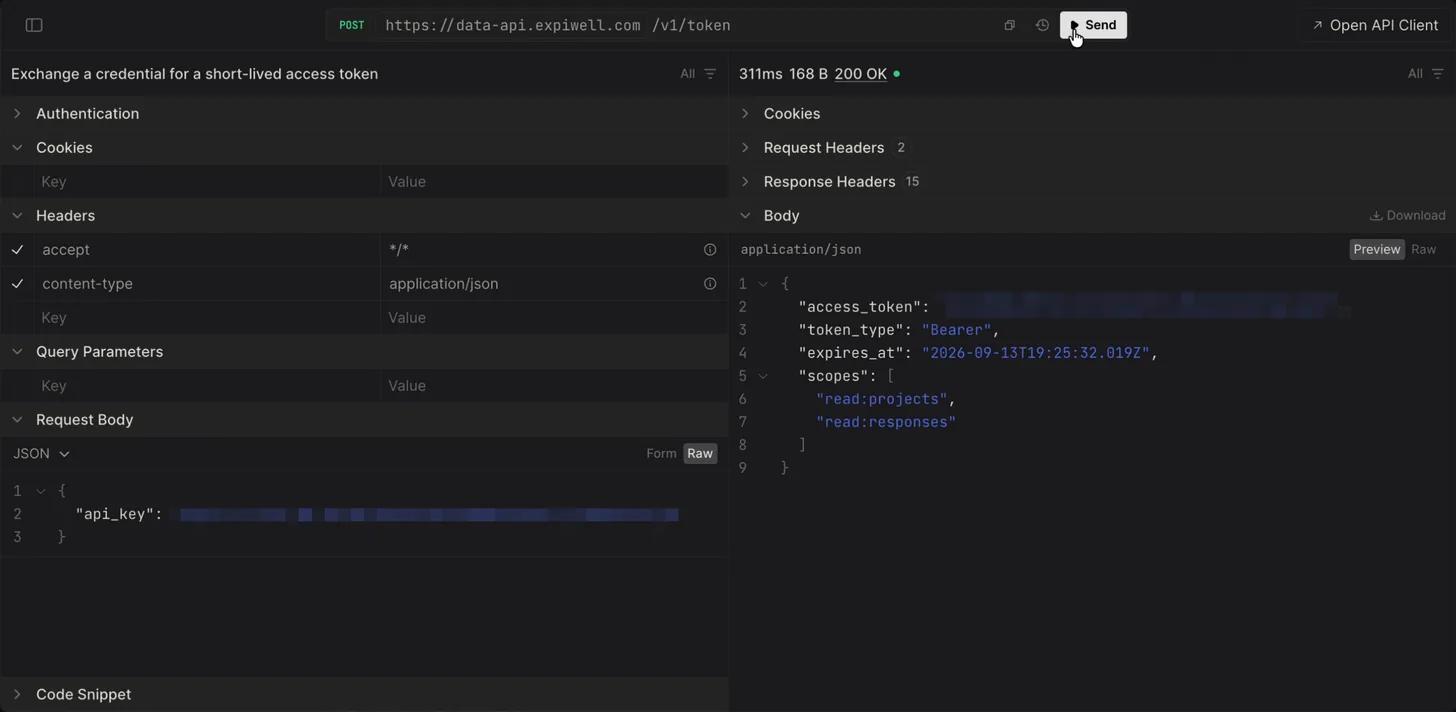
Task: Switch response body to Raw view
Action: click(1423, 250)
